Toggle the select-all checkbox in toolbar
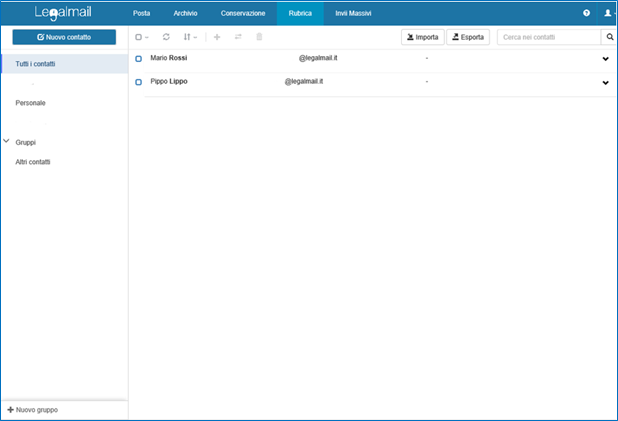 pos(140,37)
